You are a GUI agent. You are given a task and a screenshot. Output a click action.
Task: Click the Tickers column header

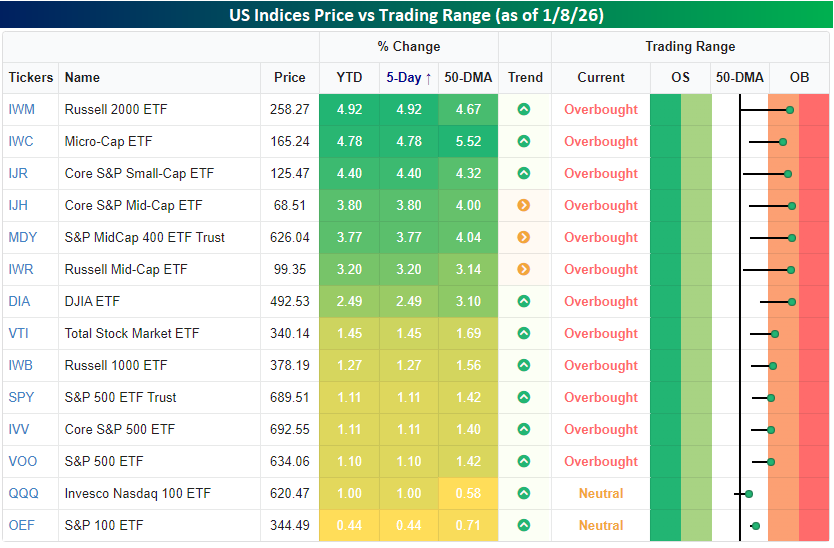(x=31, y=78)
